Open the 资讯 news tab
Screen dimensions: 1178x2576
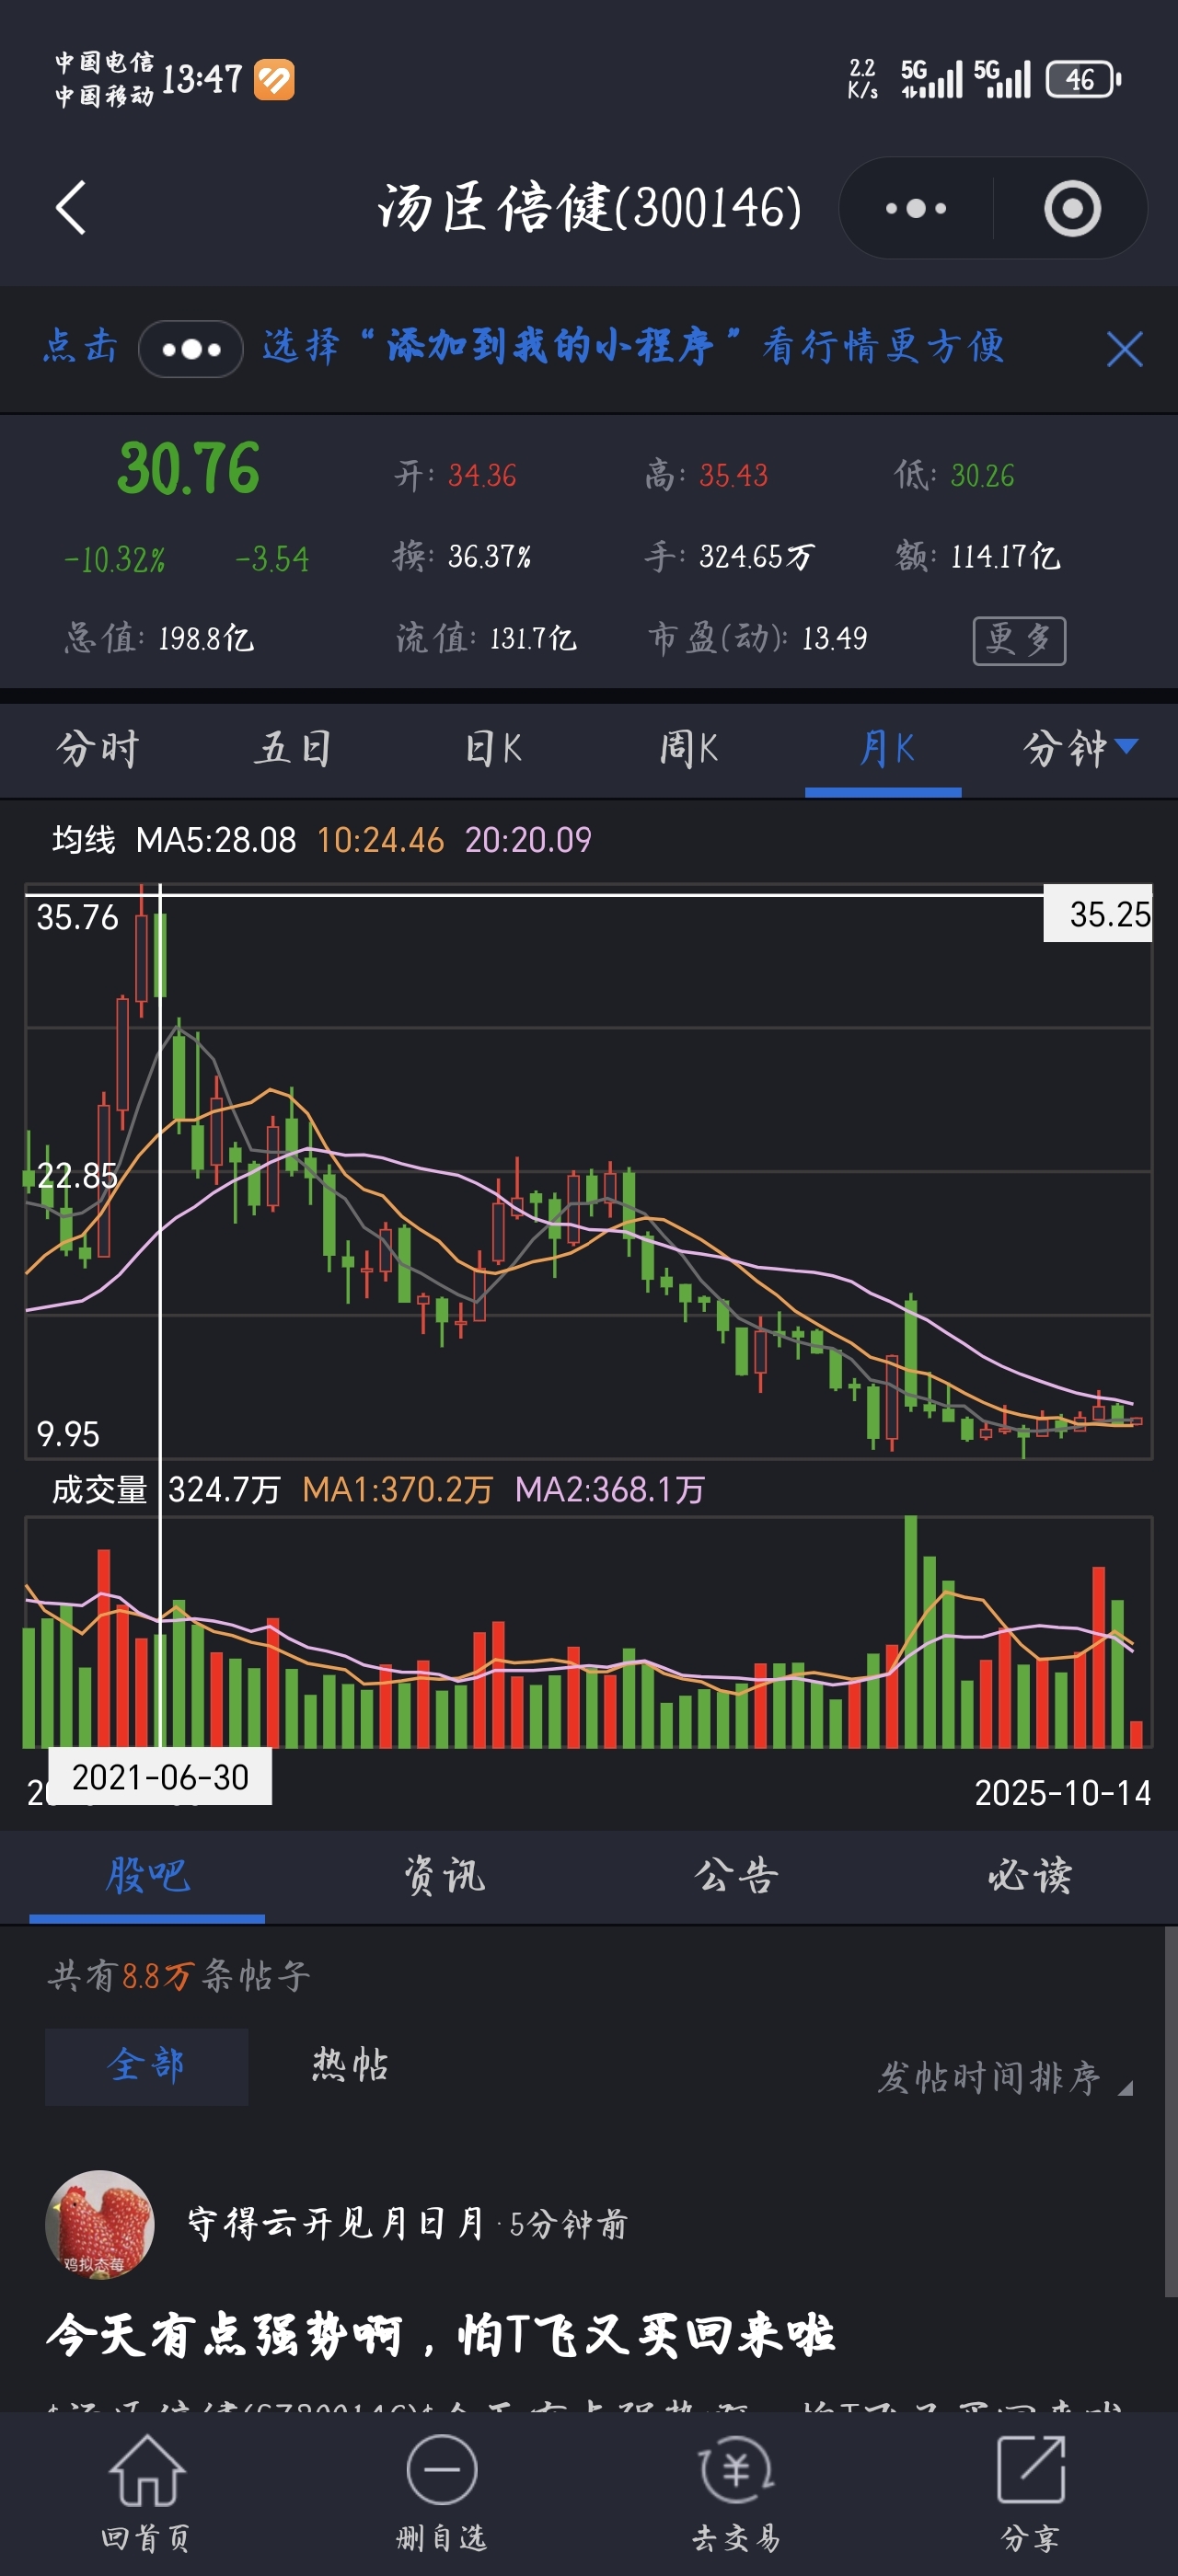443,1874
